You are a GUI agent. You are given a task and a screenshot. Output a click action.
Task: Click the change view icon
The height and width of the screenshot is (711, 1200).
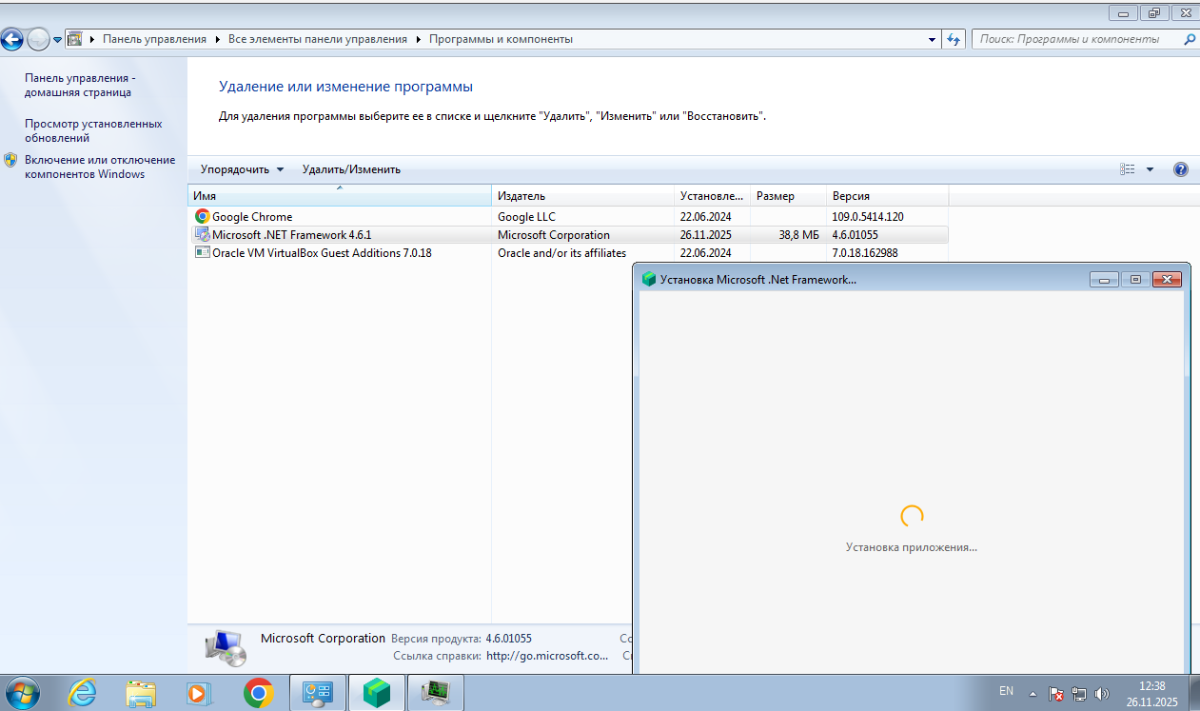1128,169
